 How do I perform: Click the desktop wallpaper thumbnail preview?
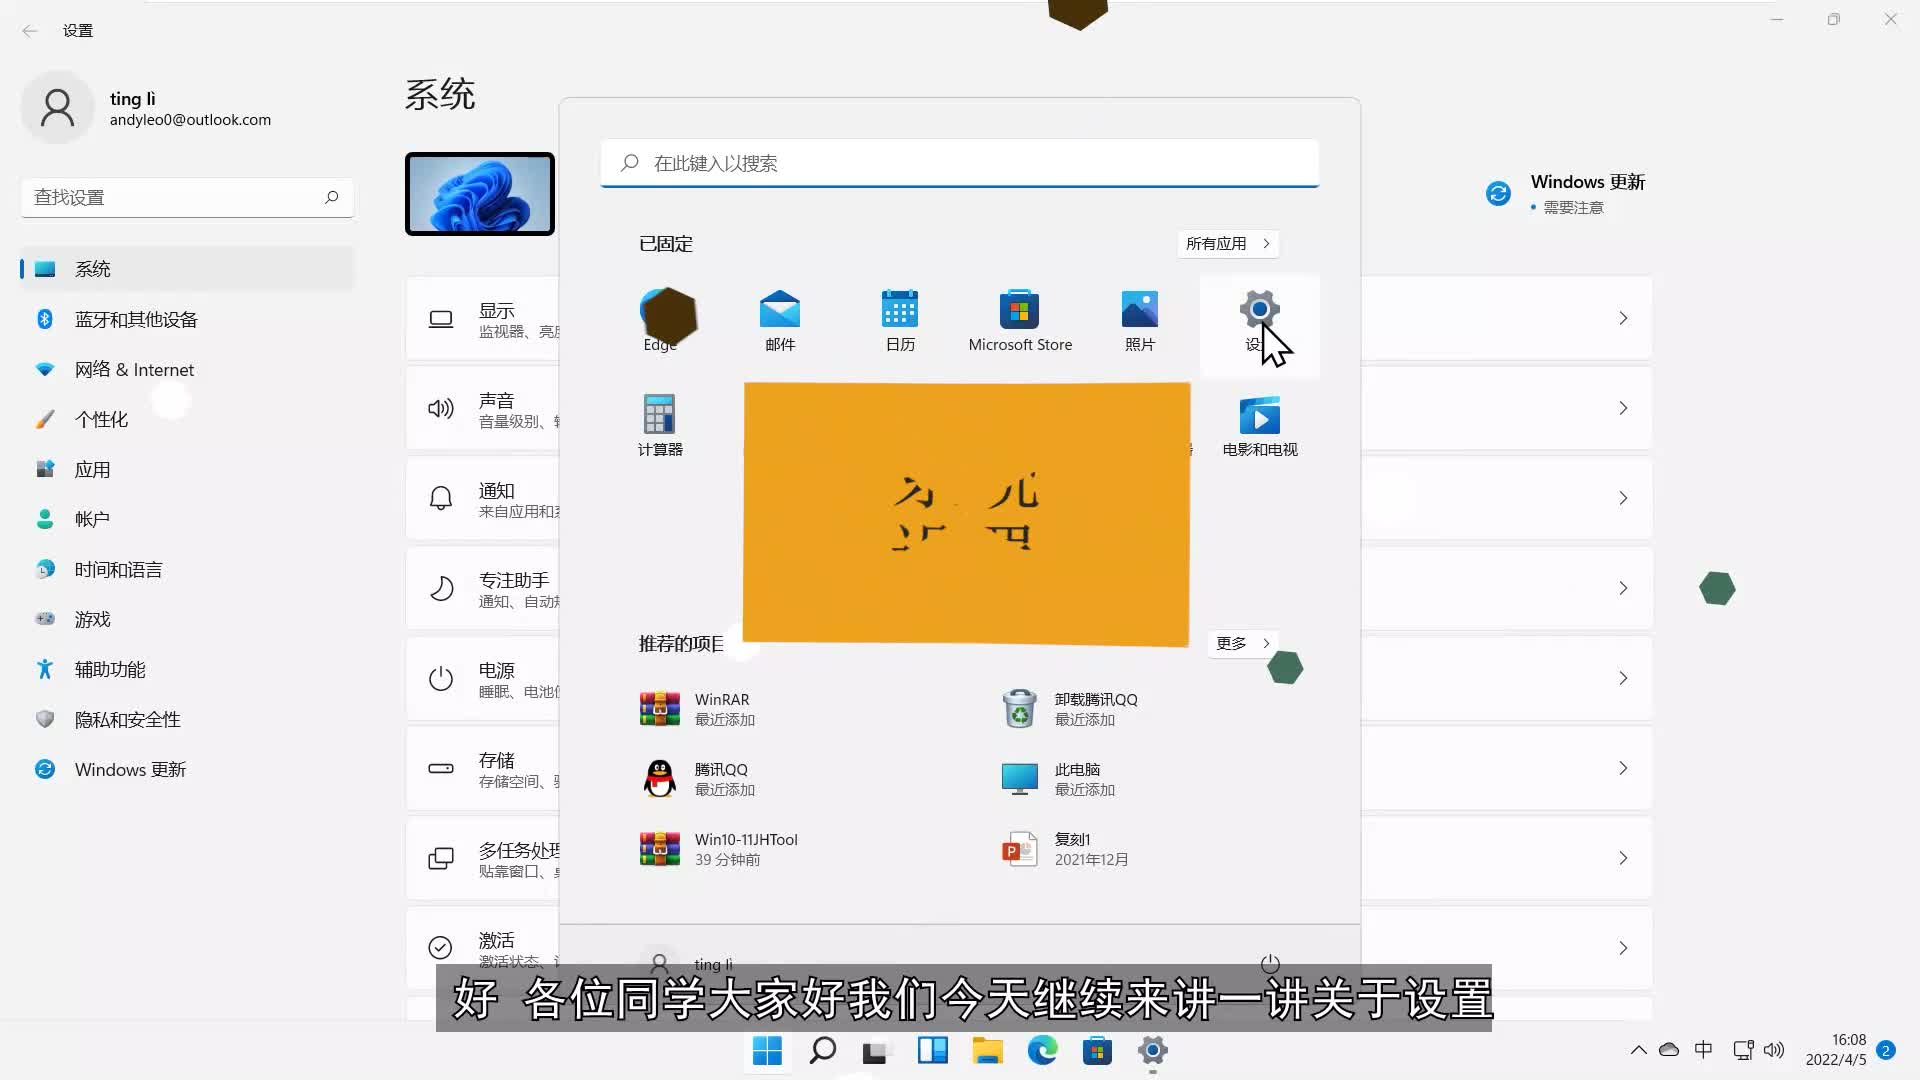point(479,194)
